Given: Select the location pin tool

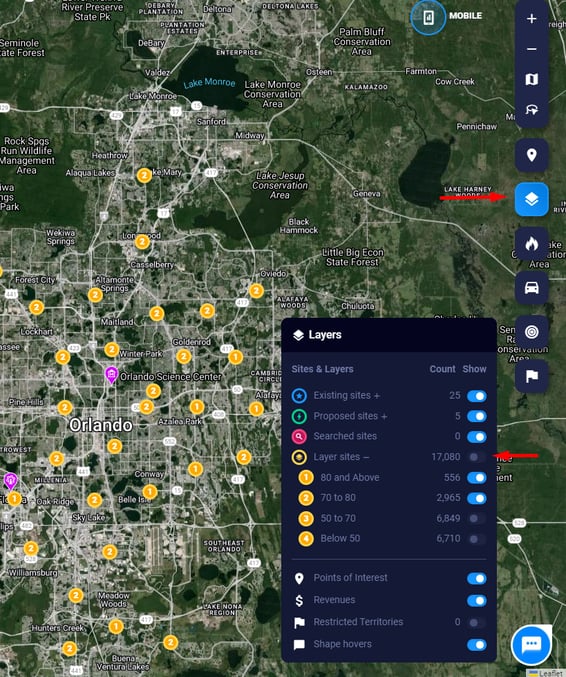Looking at the screenshot, I should (531, 155).
